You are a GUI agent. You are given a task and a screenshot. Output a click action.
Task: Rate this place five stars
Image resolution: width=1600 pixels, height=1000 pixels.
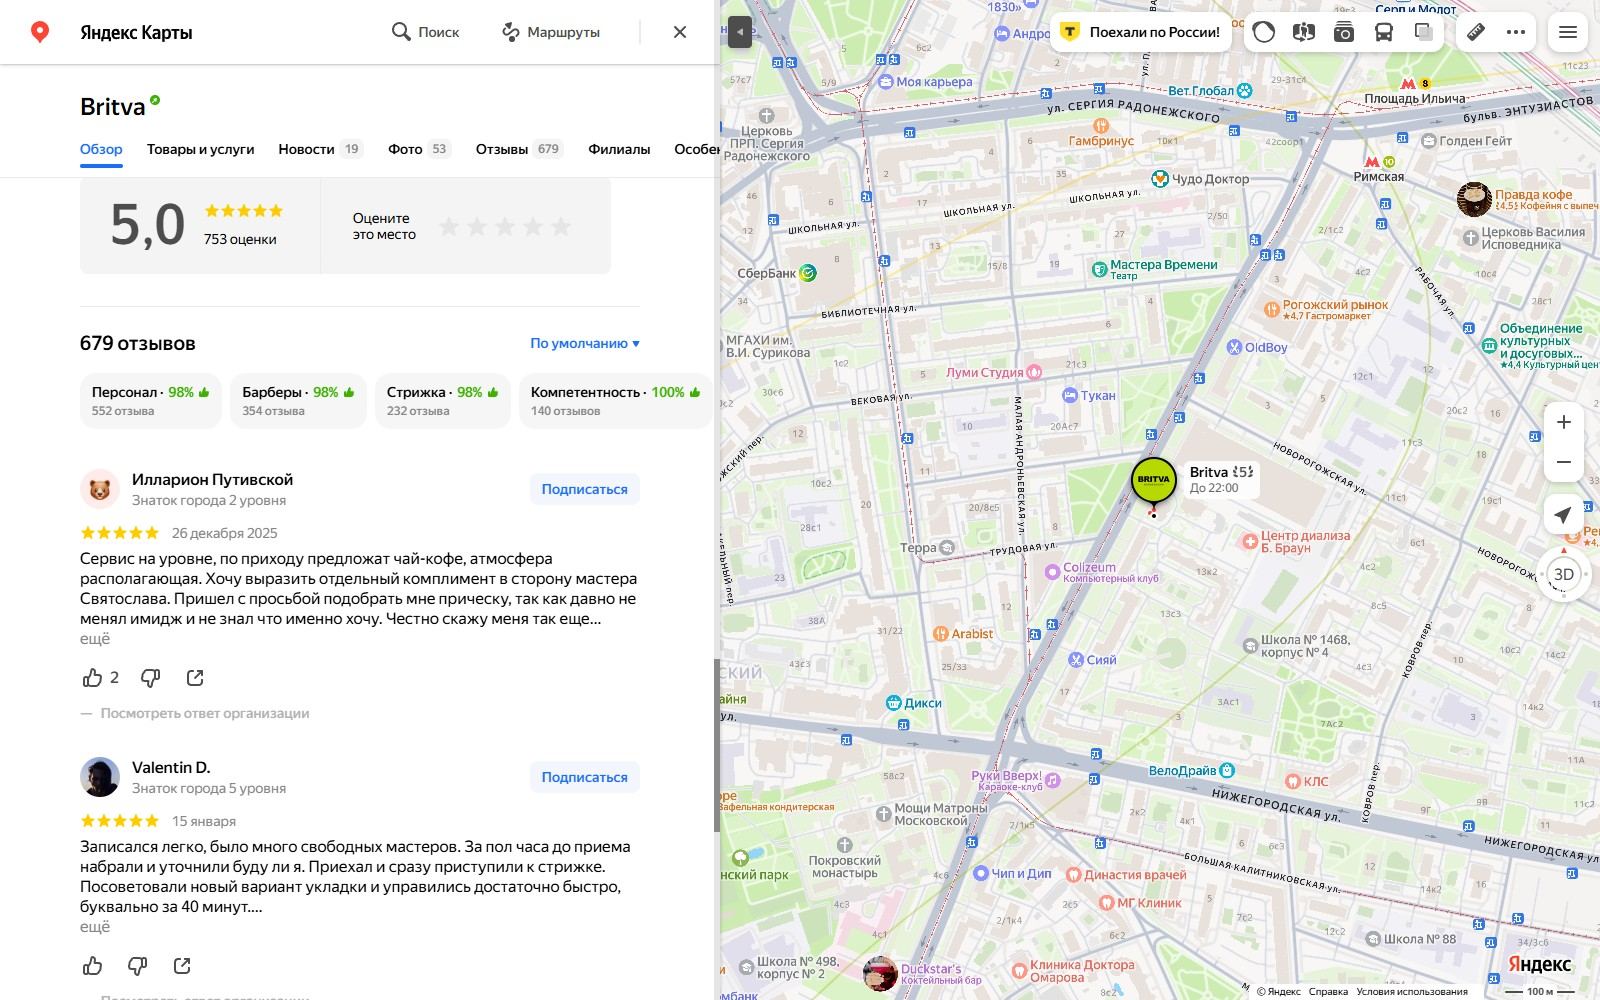click(x=562, y=227)
